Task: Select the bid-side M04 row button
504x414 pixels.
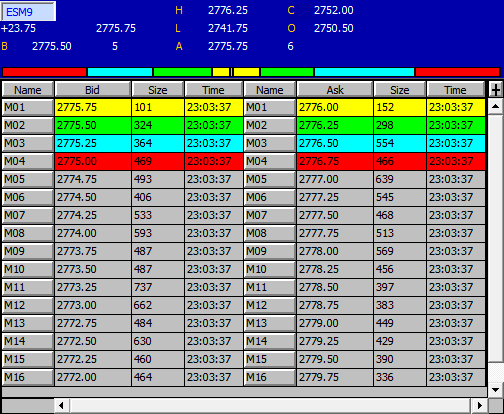Action: pos(28,161)
